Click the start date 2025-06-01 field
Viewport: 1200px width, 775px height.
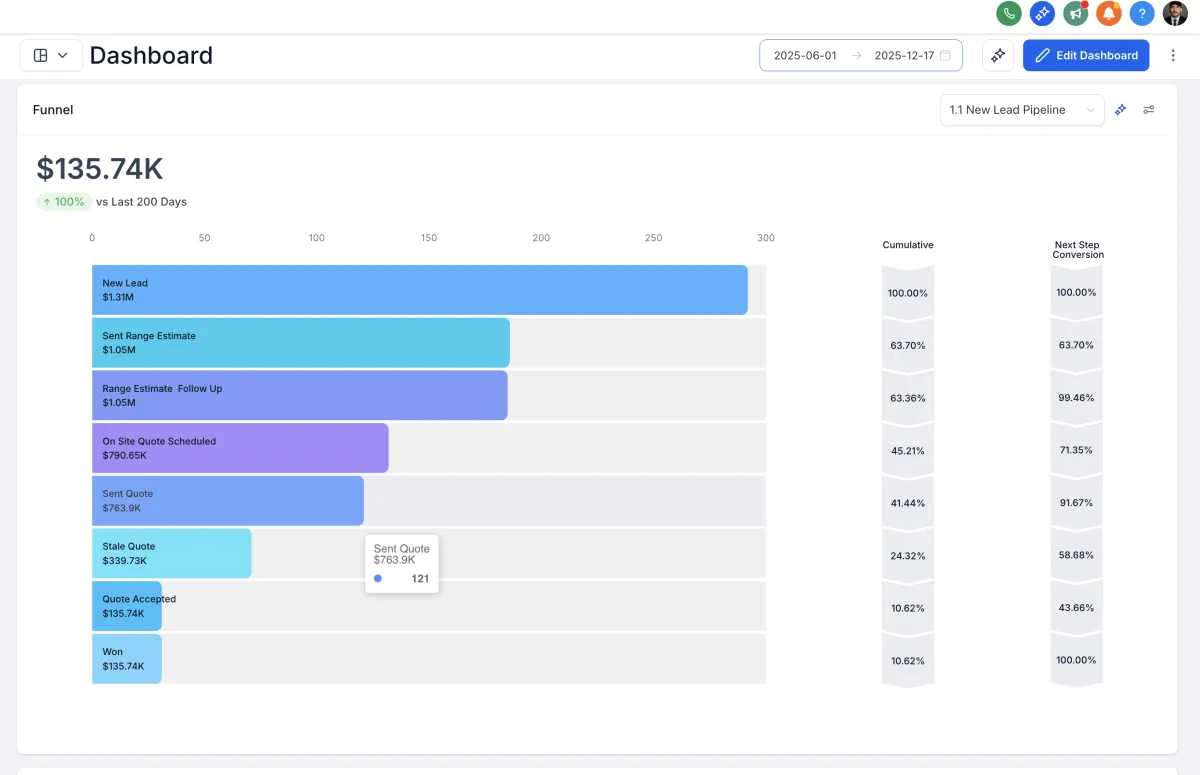(x=805, y=56)
